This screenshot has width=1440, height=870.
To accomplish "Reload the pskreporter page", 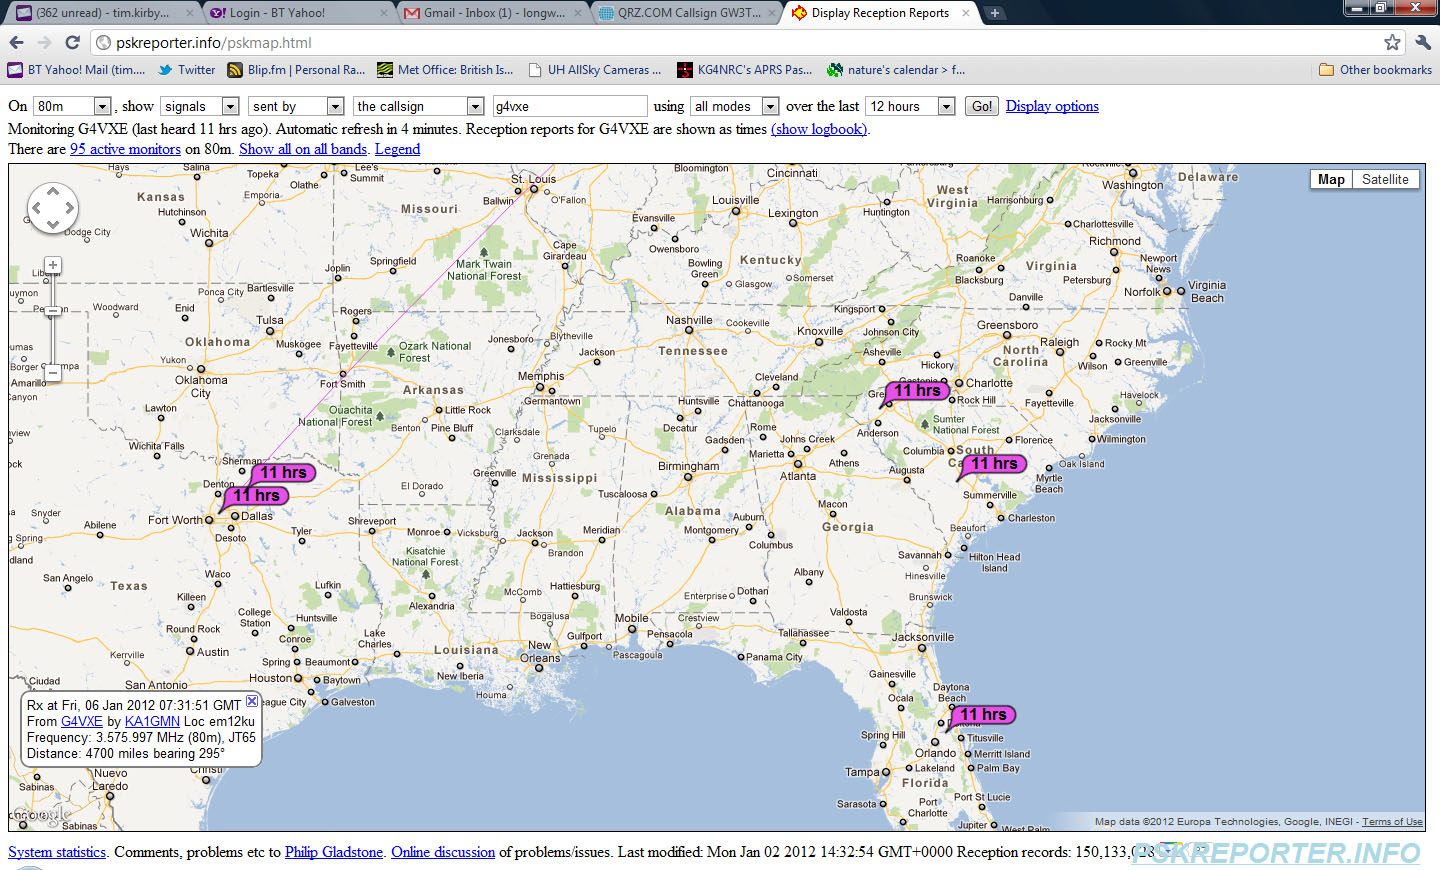I will tap(71, 44).
